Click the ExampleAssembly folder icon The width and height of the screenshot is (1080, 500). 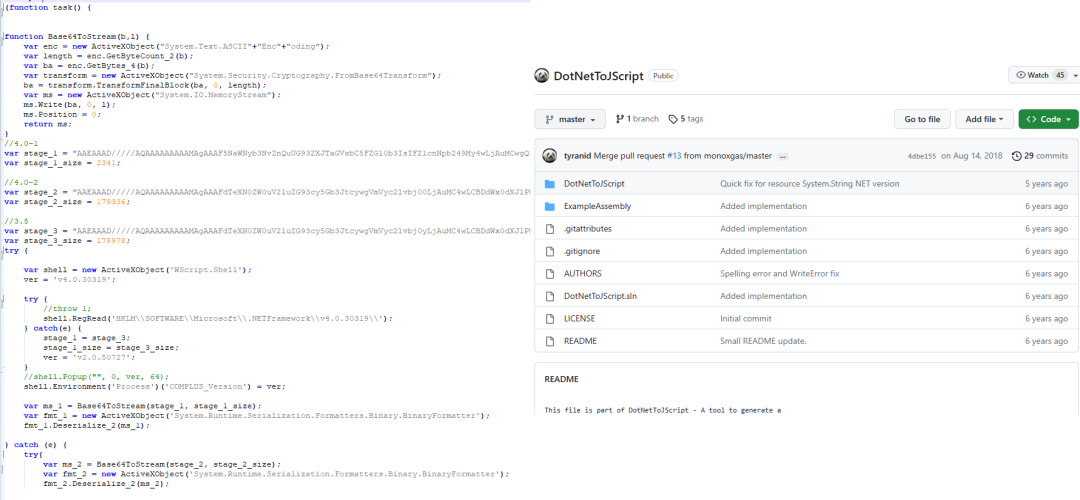coord(550,207)
